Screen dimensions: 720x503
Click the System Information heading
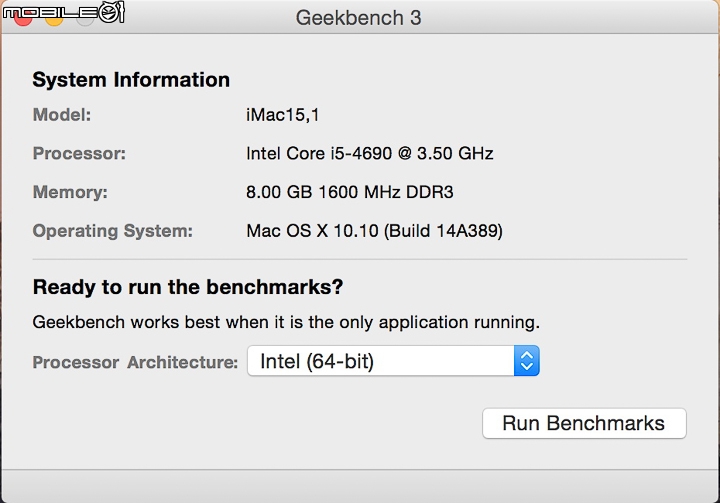click(x=131, y=80)
